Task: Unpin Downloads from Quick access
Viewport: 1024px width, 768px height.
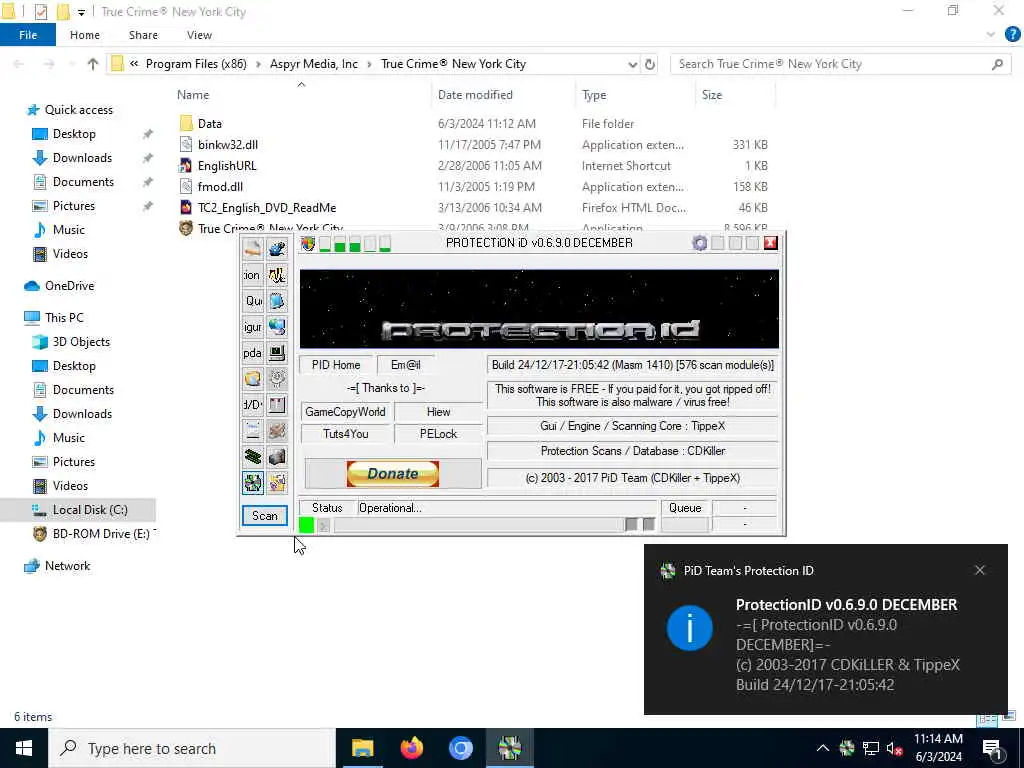Action: [x=148, y=158]
